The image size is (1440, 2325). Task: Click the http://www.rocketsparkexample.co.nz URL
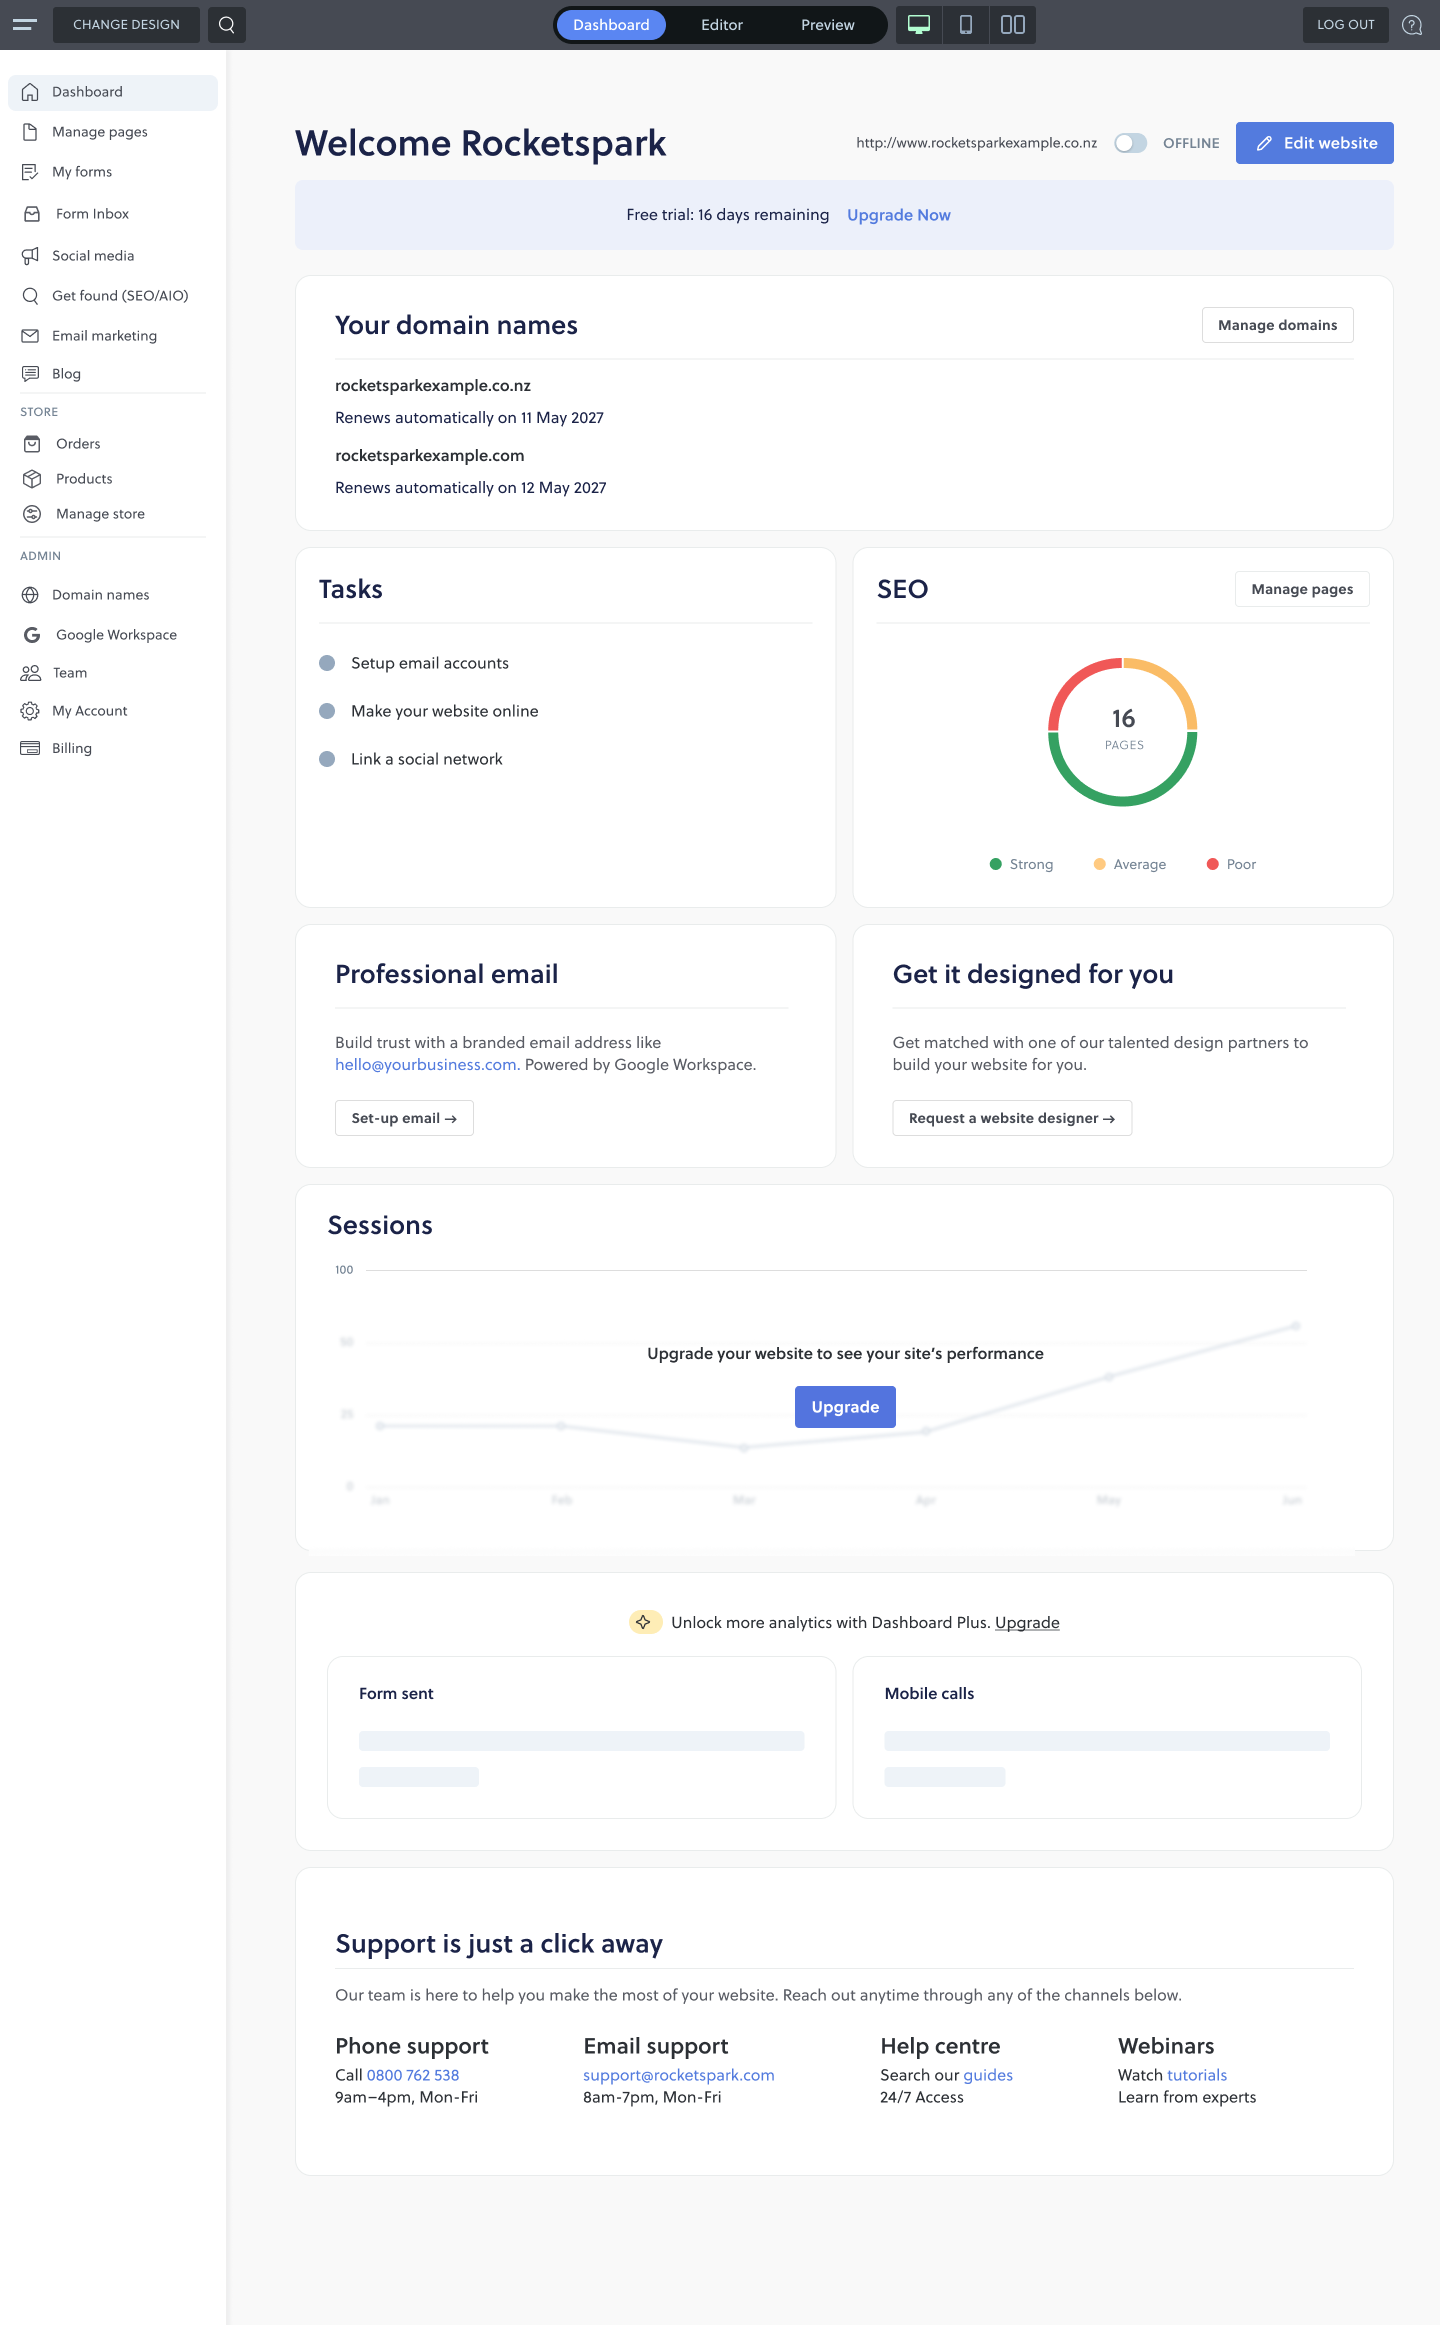pos(976,143)
